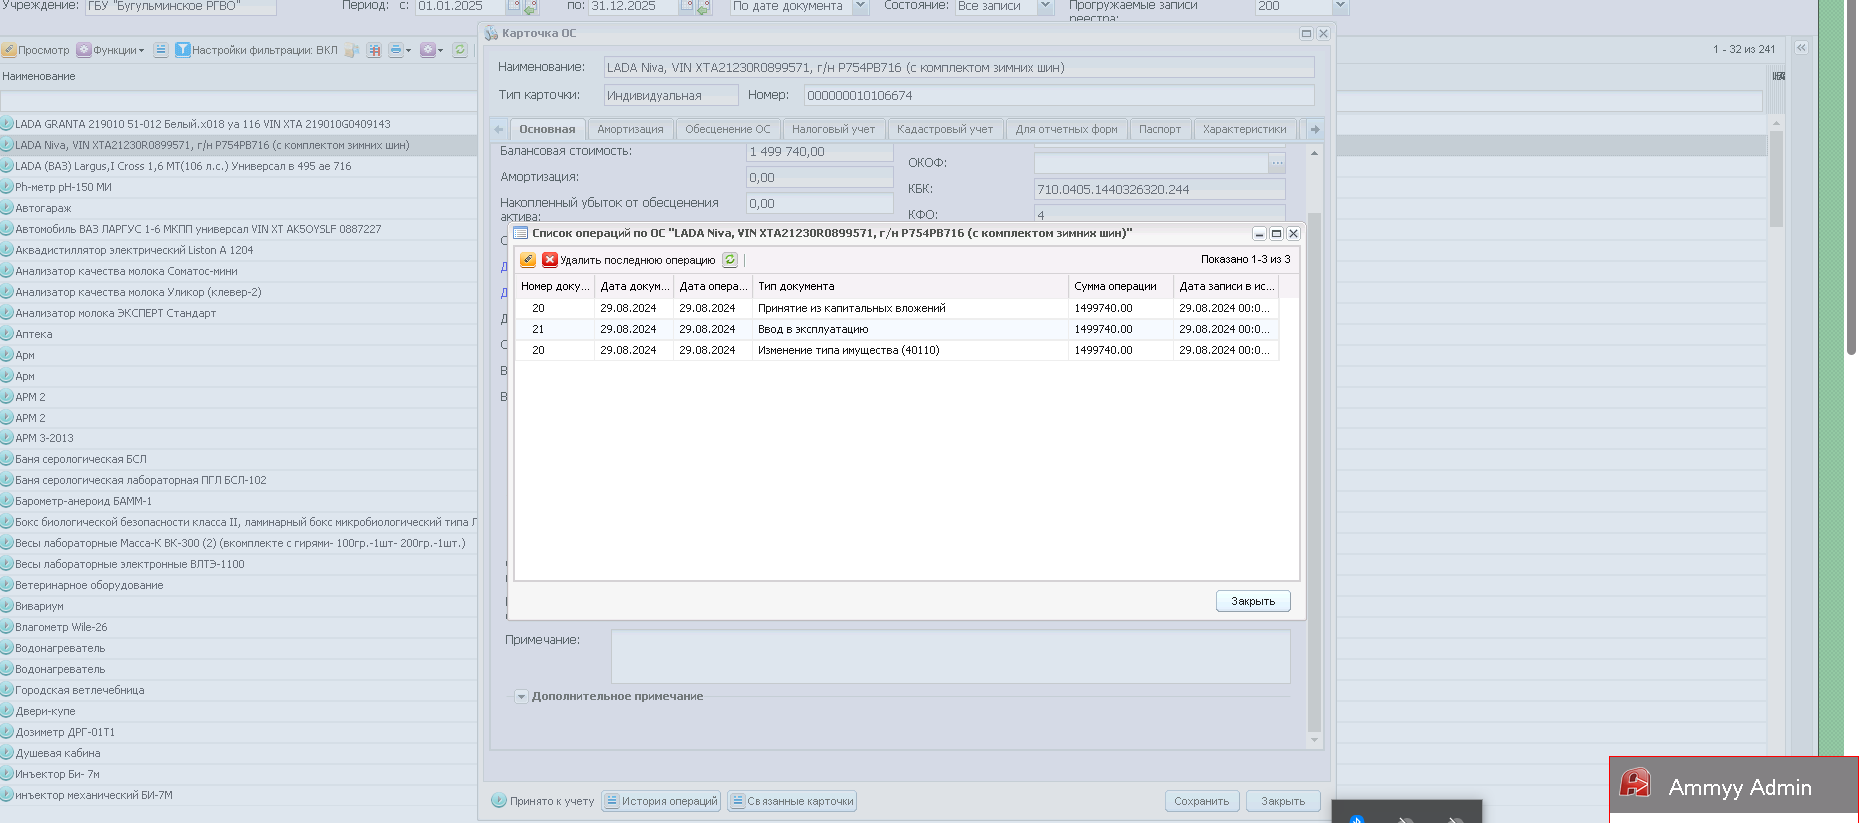Switch to 'Характеристики' tab
Image resolution: width=1860 pixels, height=823 pixels.
click(x=1245, y=129)
